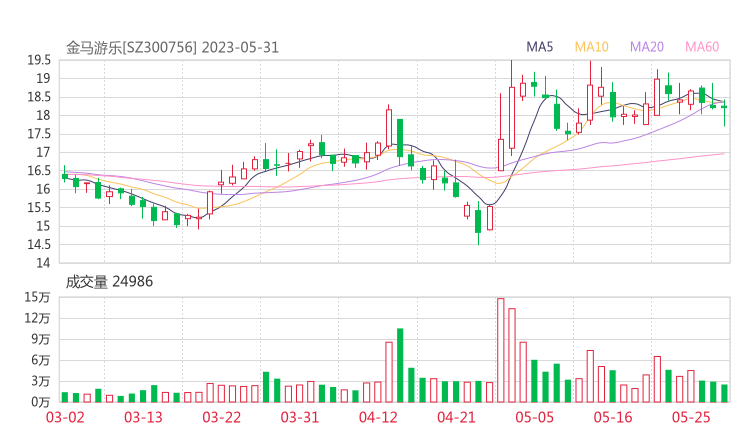Hide the MA20 line via its legend
The width and height of the screenshot is (740, 440).
646,47
